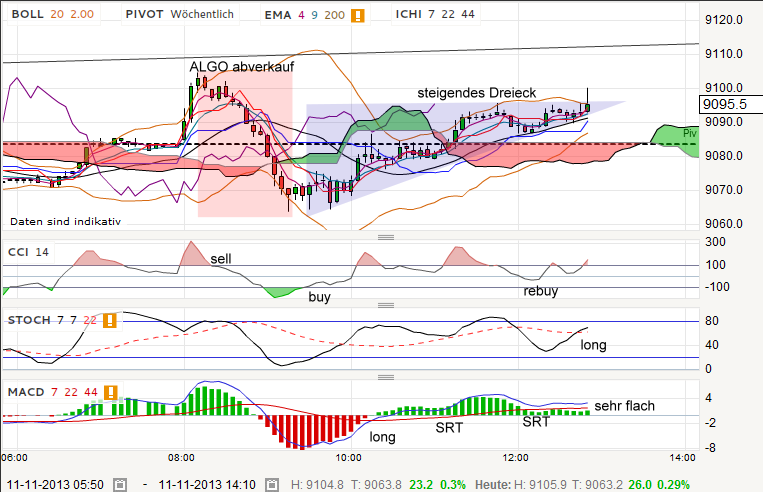The image size is (763, 492).
Task: Click the red shaded ALGO selloff rectangle
Action: tap(245, 144)
